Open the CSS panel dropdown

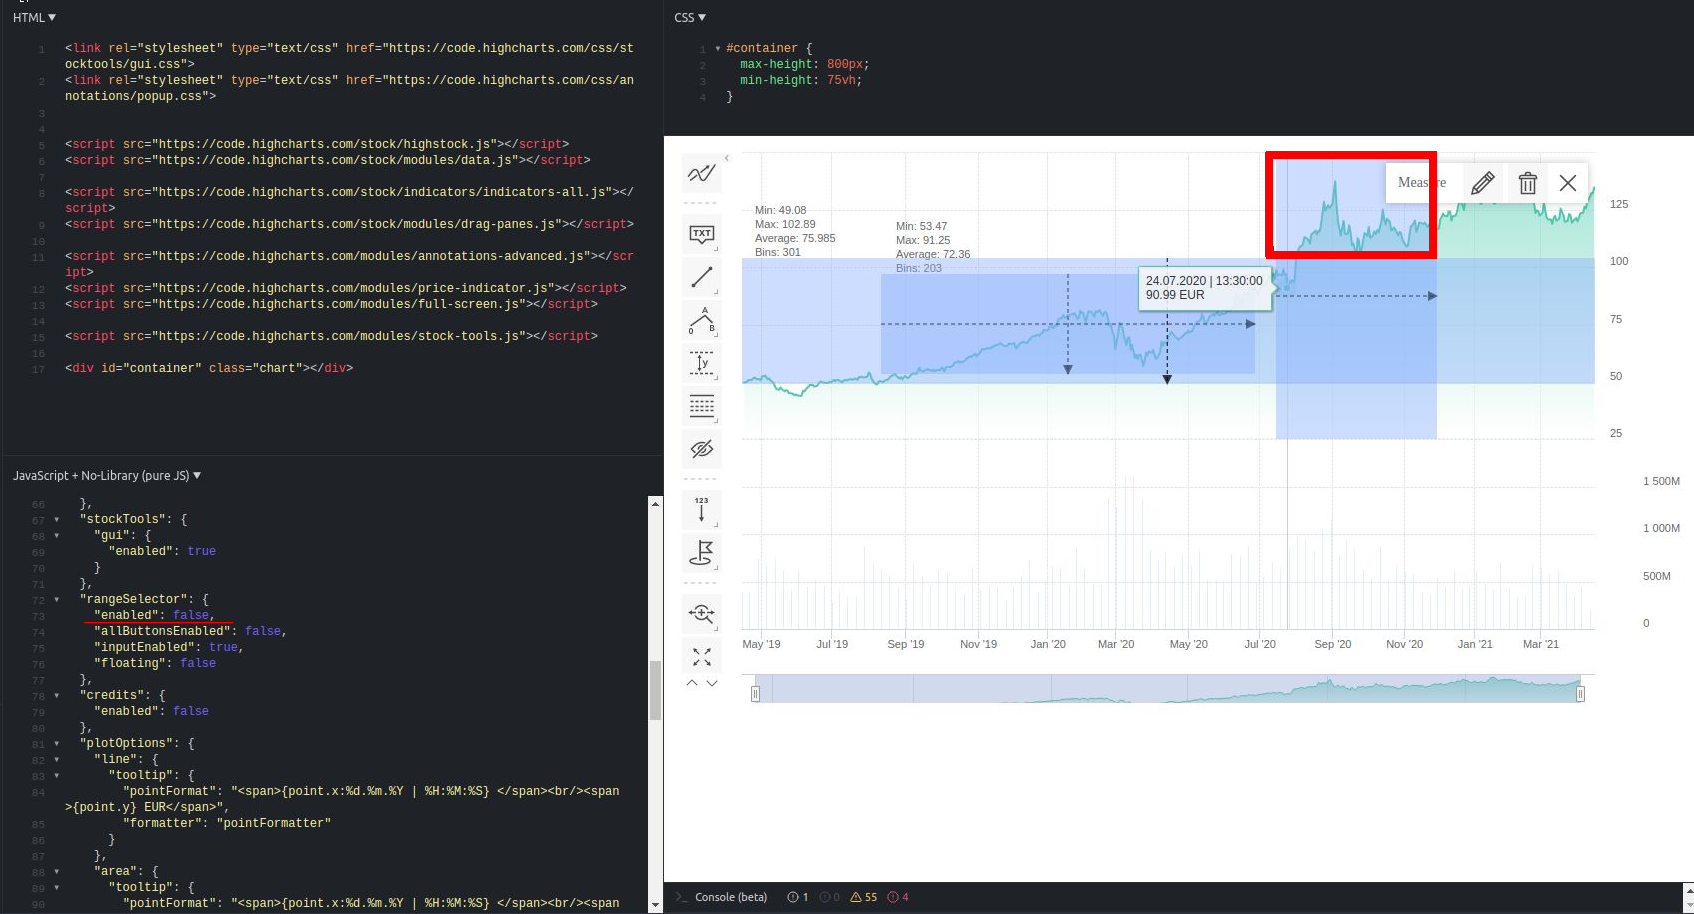tap(689, 17)
